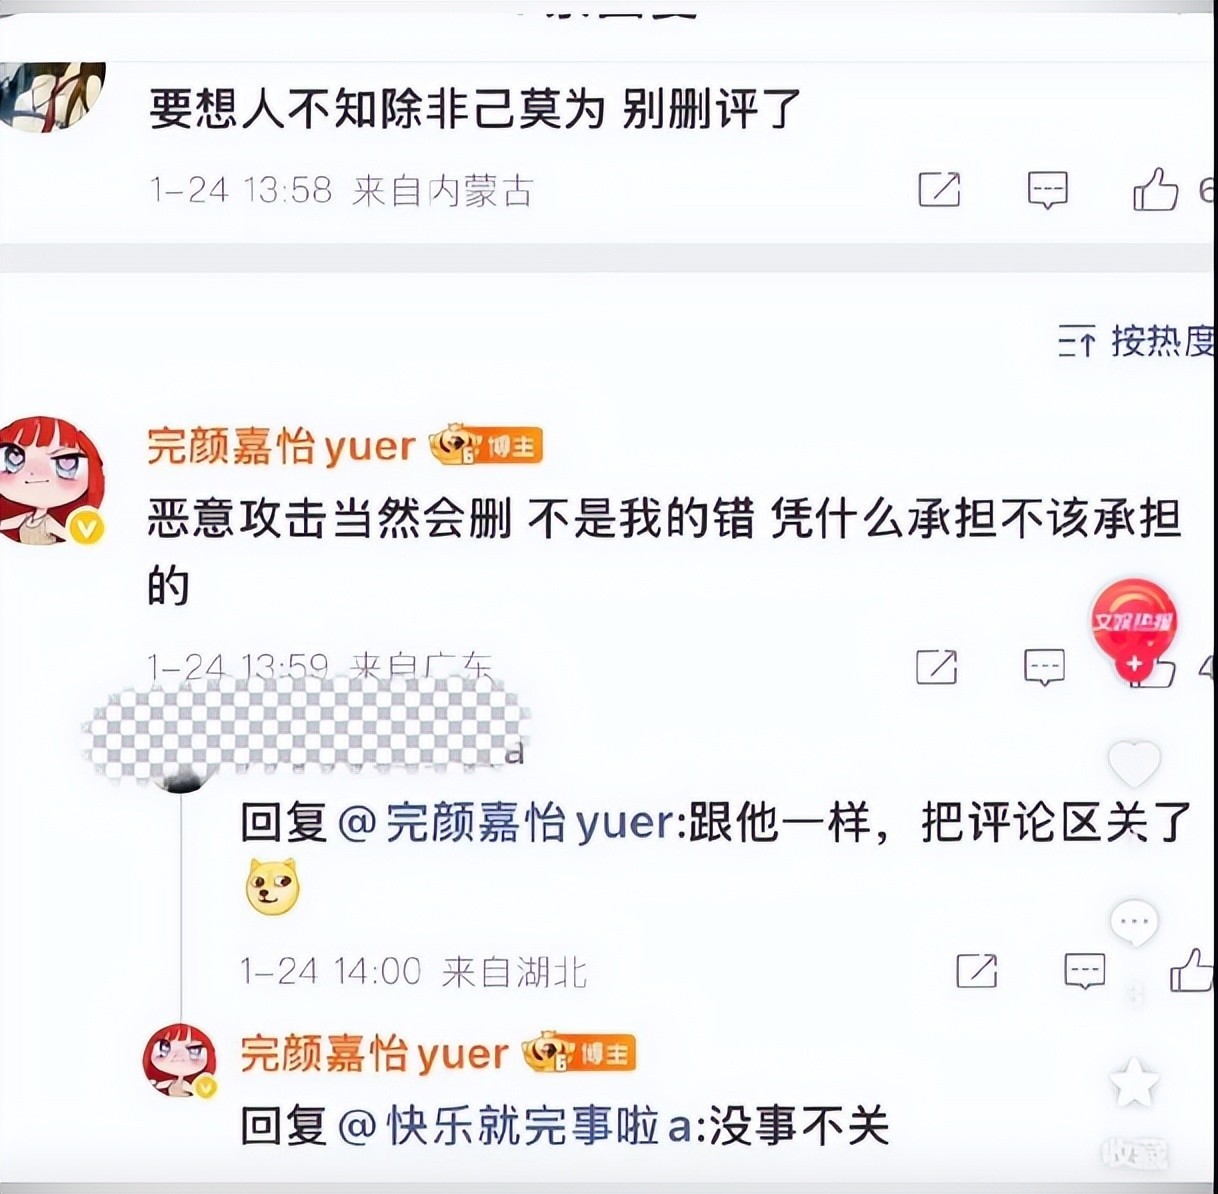The height and width of the screenshot is (1194, 1218).
Task: Tap the 博主 badge beside the first username
Action: (x=486, y=446)
